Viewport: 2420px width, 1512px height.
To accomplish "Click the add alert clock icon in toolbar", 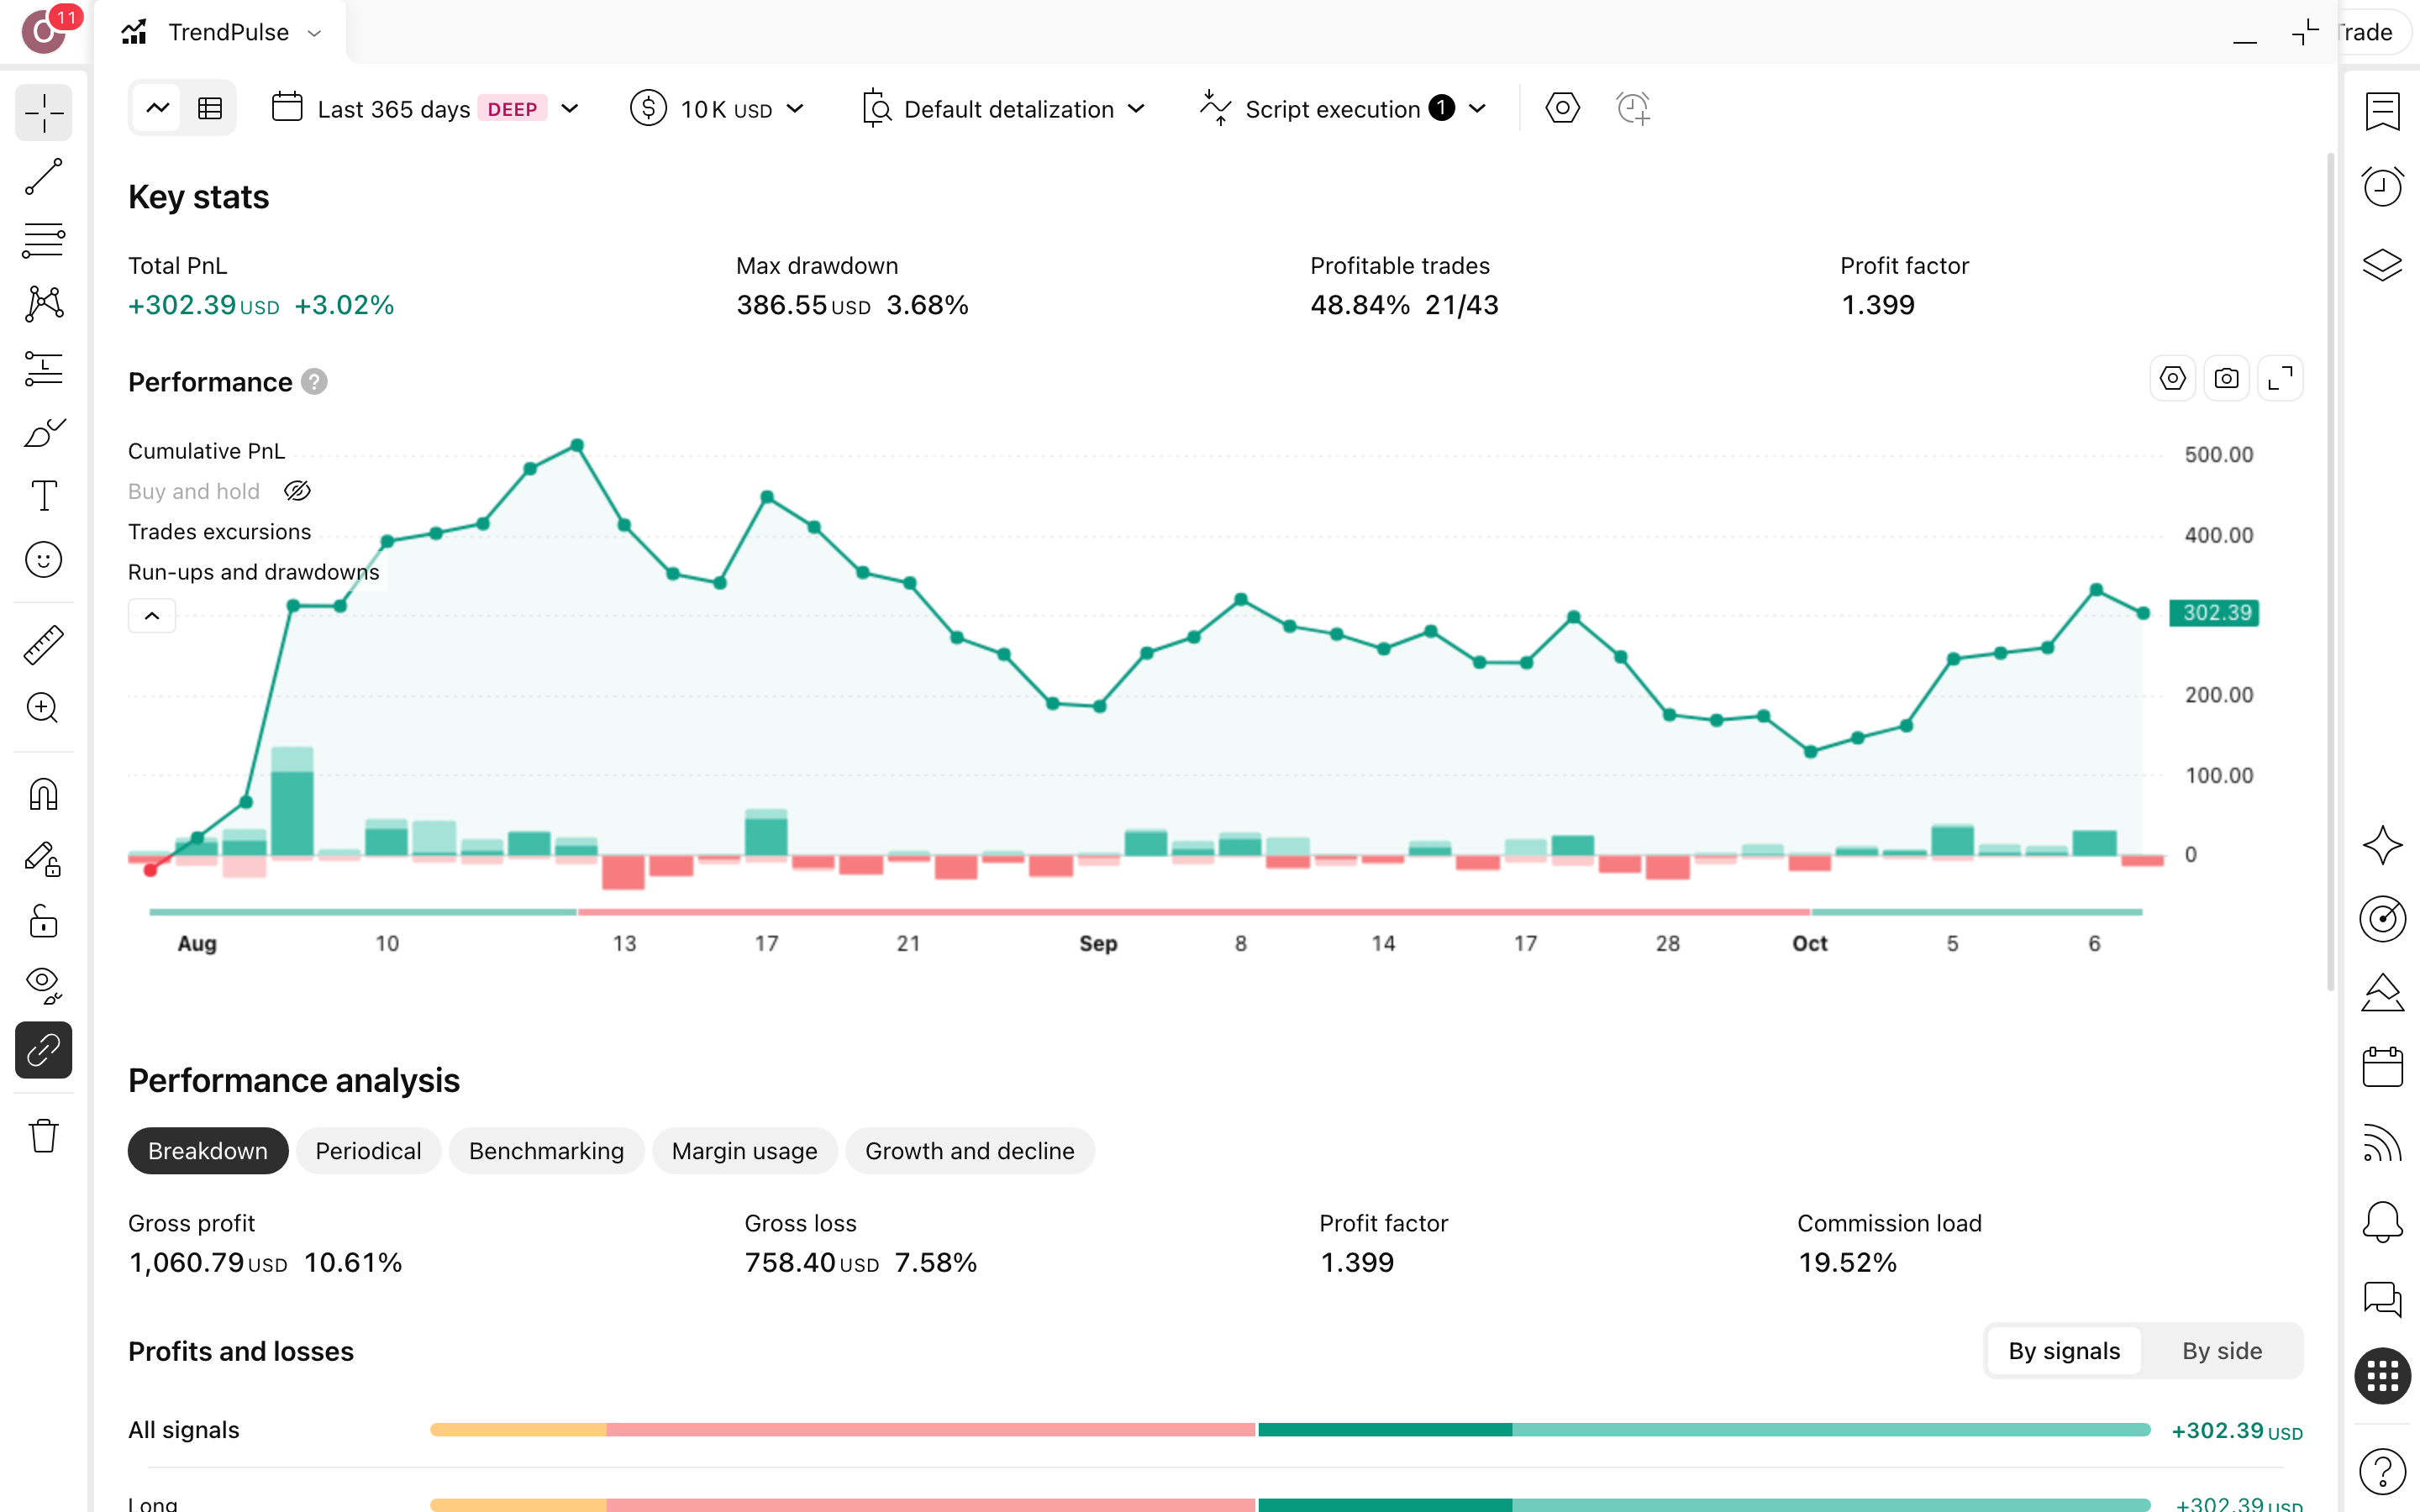I will point(1633,108).
